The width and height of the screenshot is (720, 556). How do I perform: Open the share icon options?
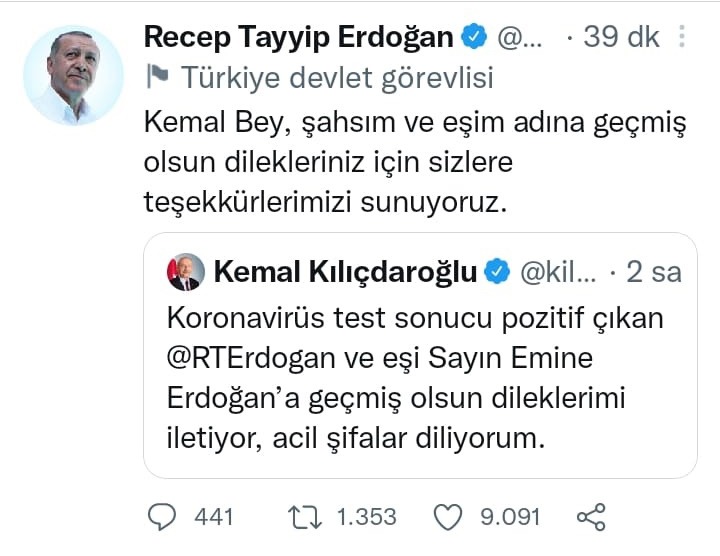coord(591,516)
